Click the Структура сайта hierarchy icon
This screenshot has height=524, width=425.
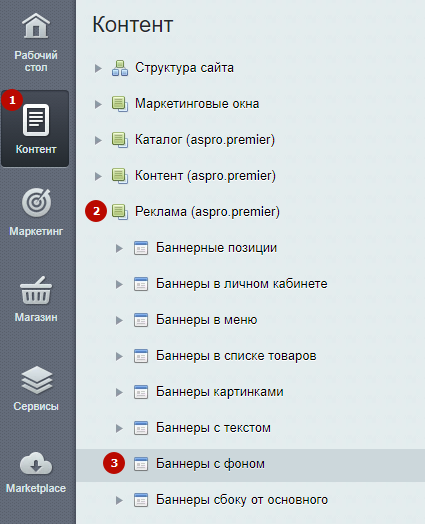click(120, 68)
